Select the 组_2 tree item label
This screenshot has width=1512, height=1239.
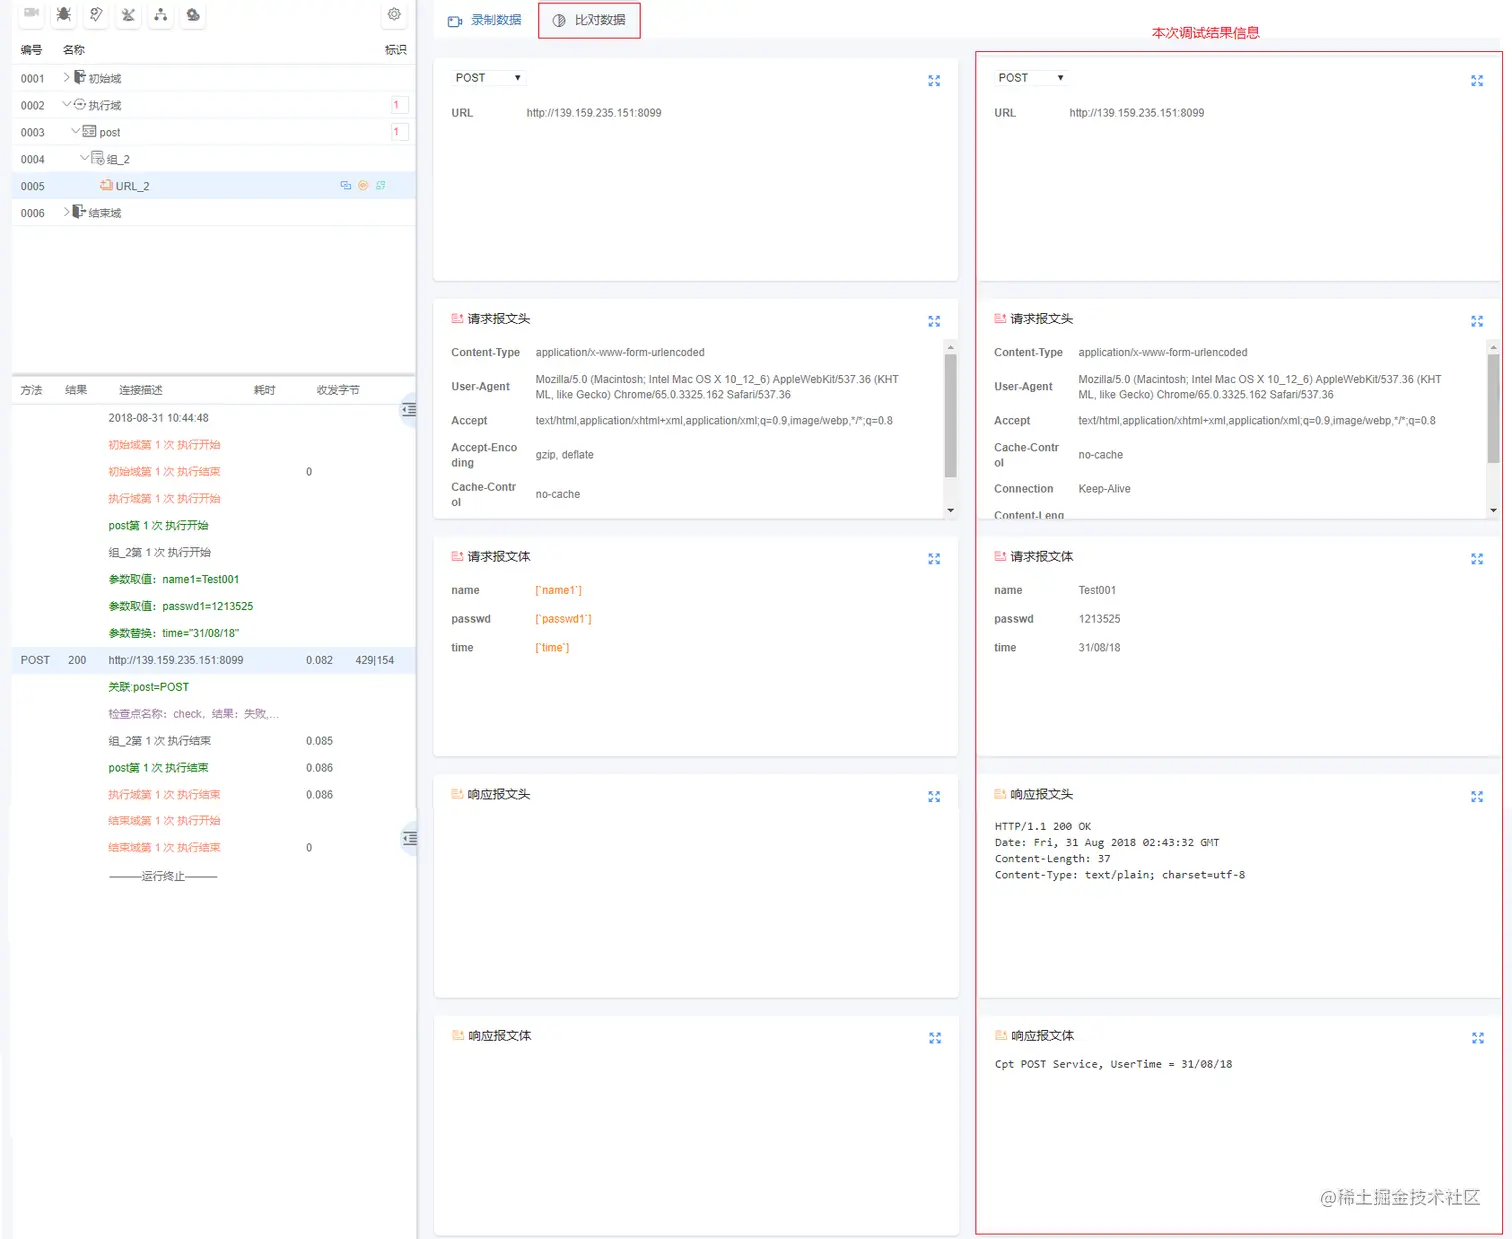click(x=118, y=159)
